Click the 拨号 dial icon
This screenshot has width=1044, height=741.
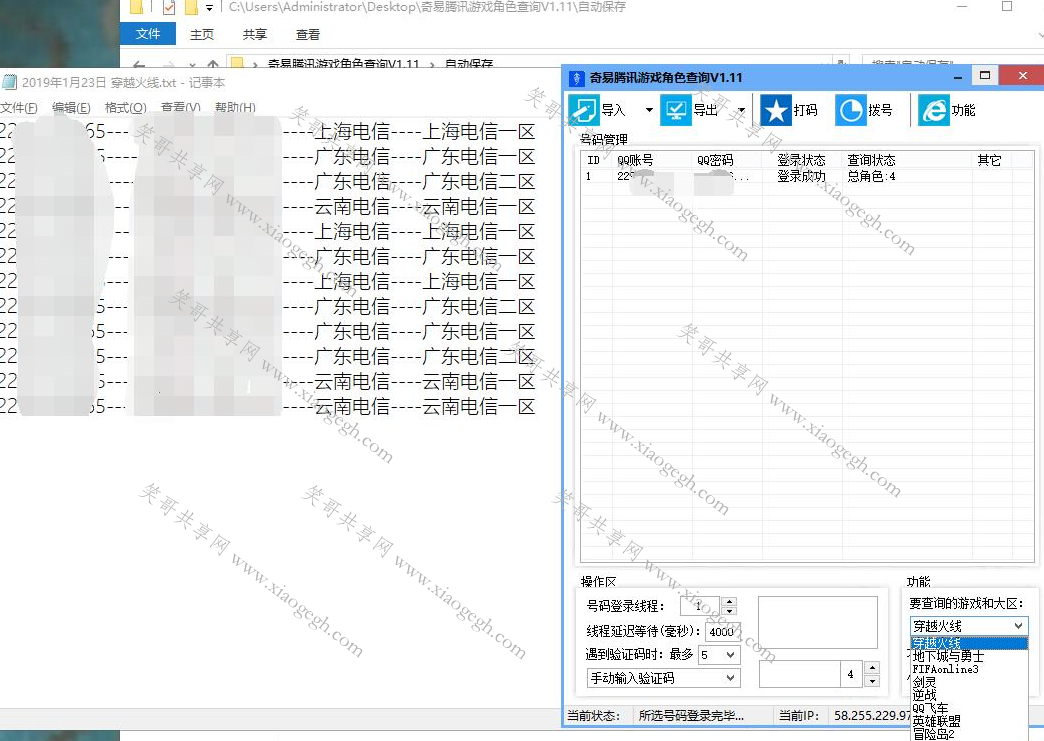(x=850, y=110)
